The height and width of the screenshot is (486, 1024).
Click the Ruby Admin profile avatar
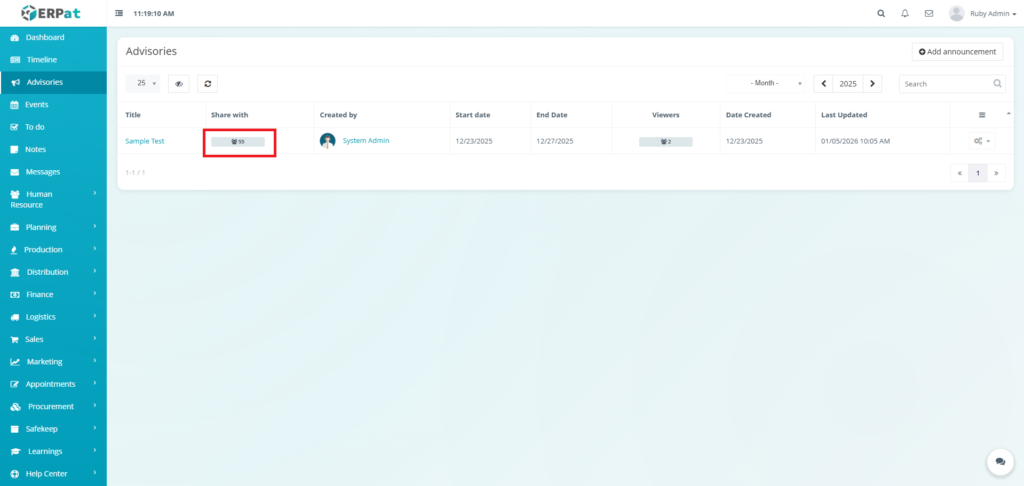pos(957,13)
